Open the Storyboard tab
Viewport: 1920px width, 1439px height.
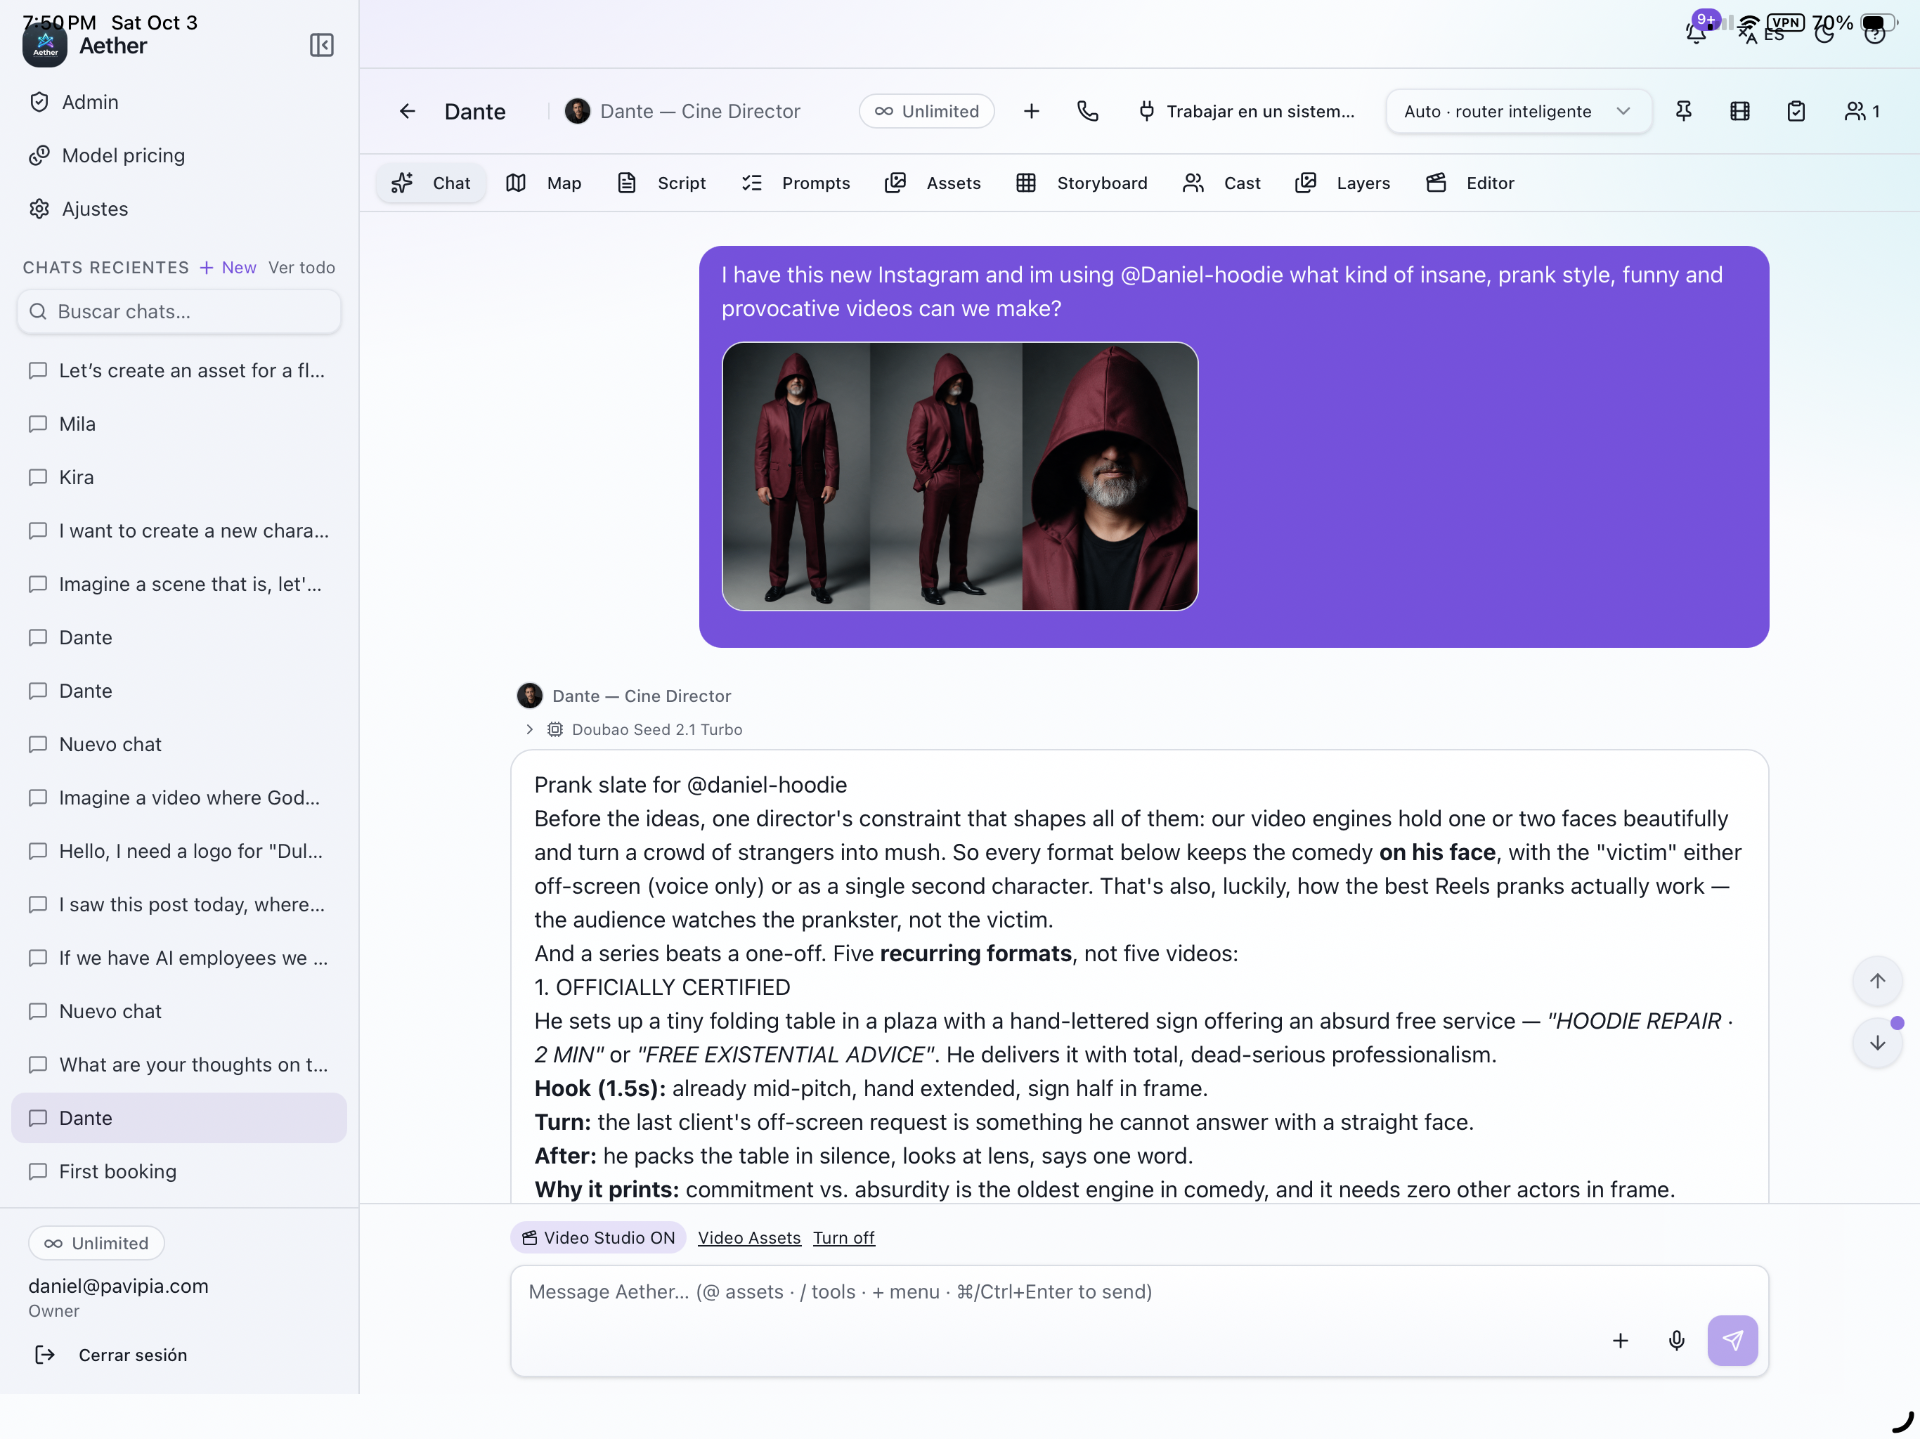(x=1082, y=183)
